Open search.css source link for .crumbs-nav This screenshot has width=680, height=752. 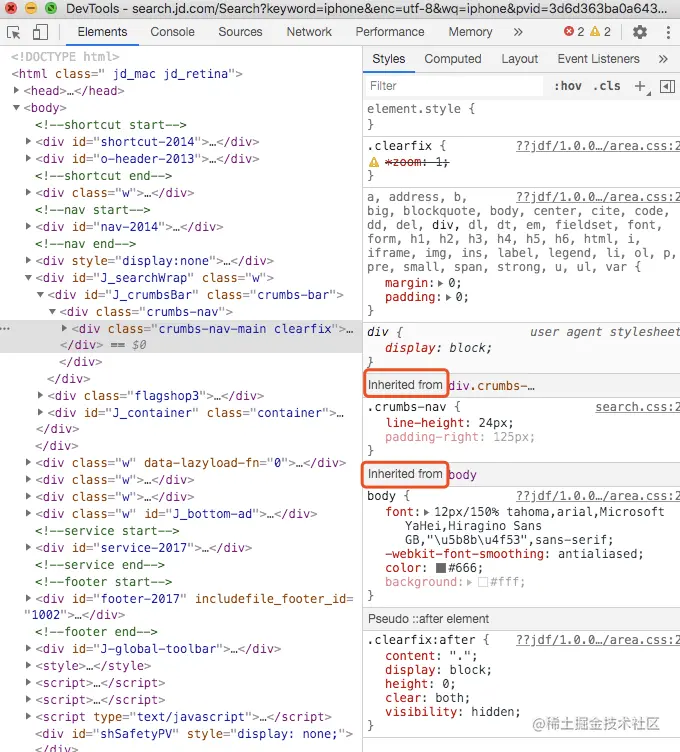point(637,407)
